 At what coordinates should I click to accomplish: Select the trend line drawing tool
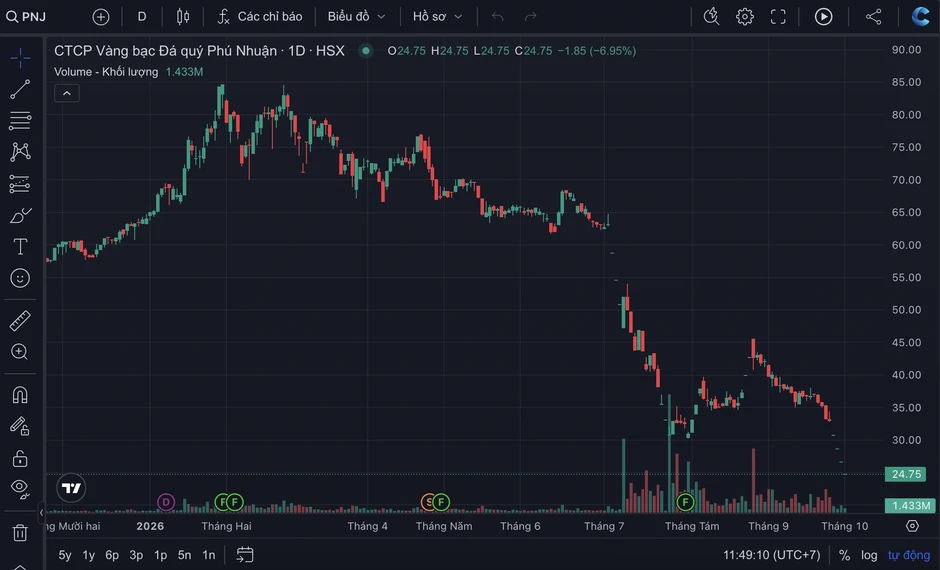[x=20, y=90]
